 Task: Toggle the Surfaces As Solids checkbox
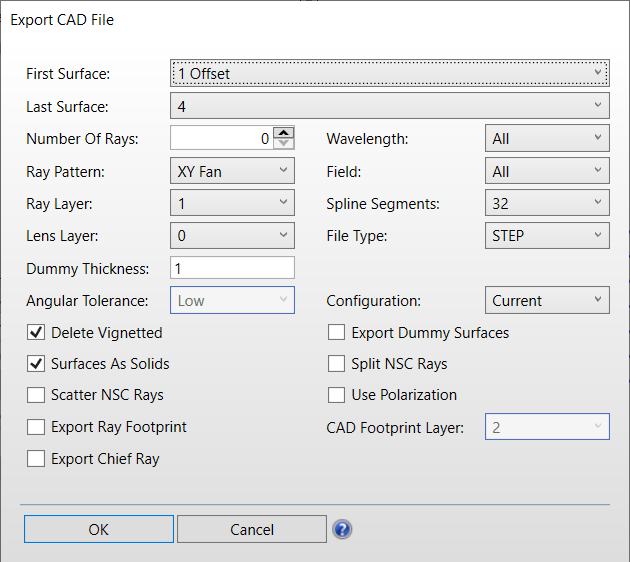click(x=36, y=364)
